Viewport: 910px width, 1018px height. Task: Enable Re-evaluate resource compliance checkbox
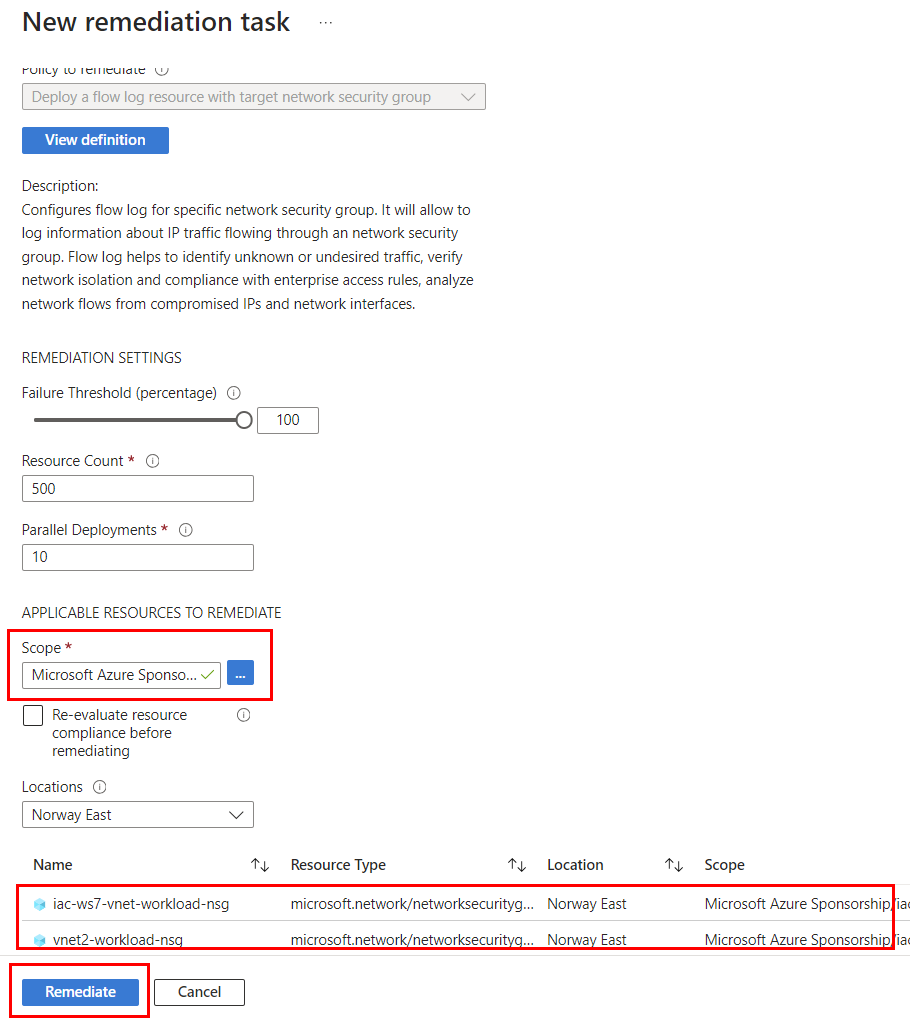tap(33, 716)
